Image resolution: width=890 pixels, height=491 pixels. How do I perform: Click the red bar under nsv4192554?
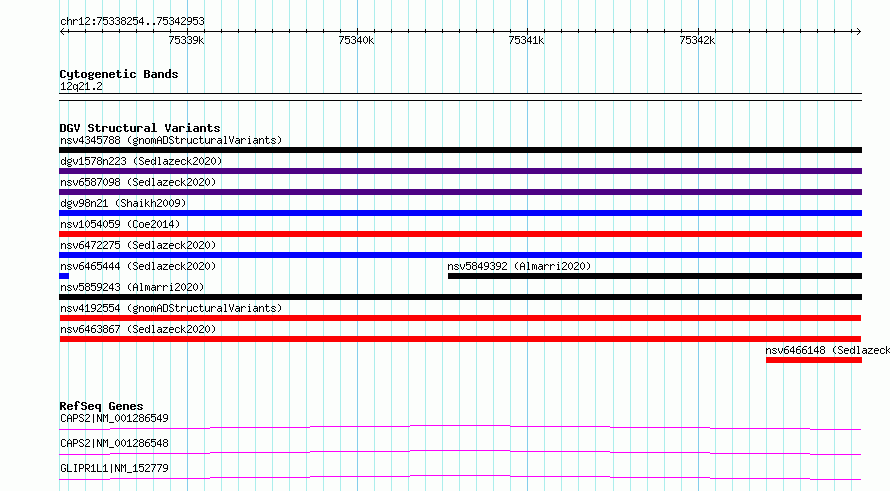point(460,318)
